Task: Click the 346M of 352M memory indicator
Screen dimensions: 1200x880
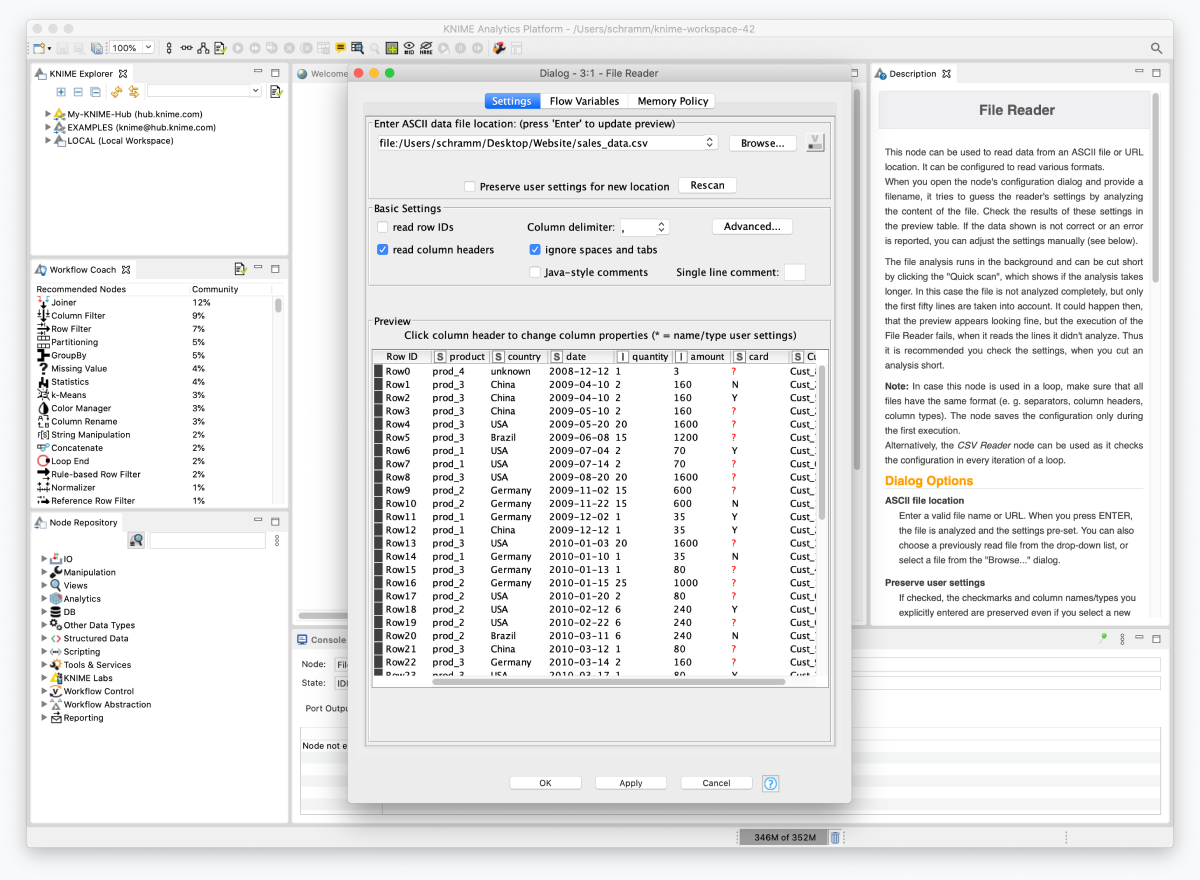Action: tap(784, 837)
